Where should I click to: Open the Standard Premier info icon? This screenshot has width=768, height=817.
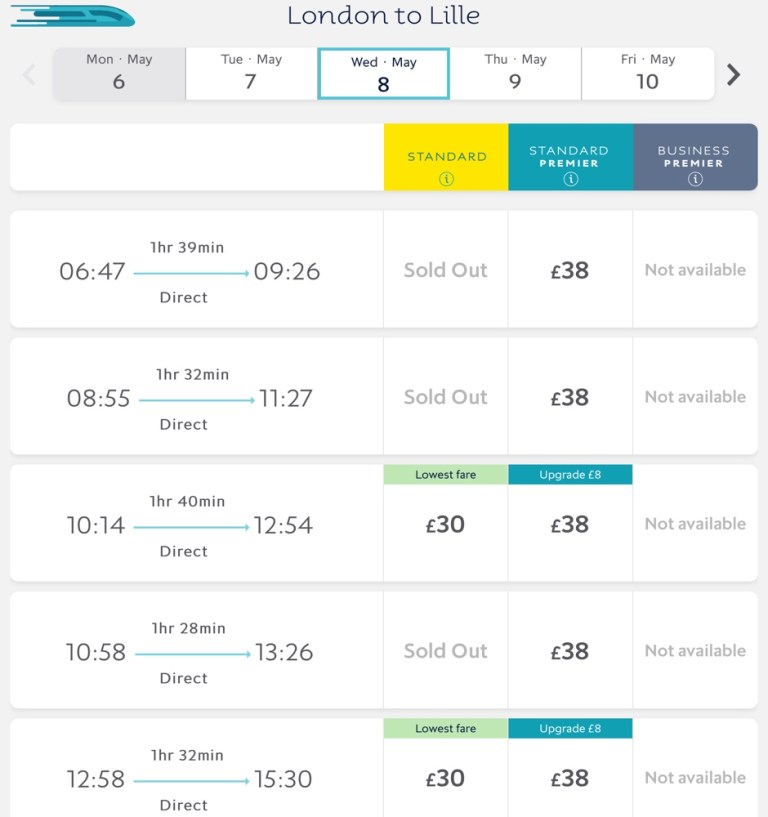(570, 180)
